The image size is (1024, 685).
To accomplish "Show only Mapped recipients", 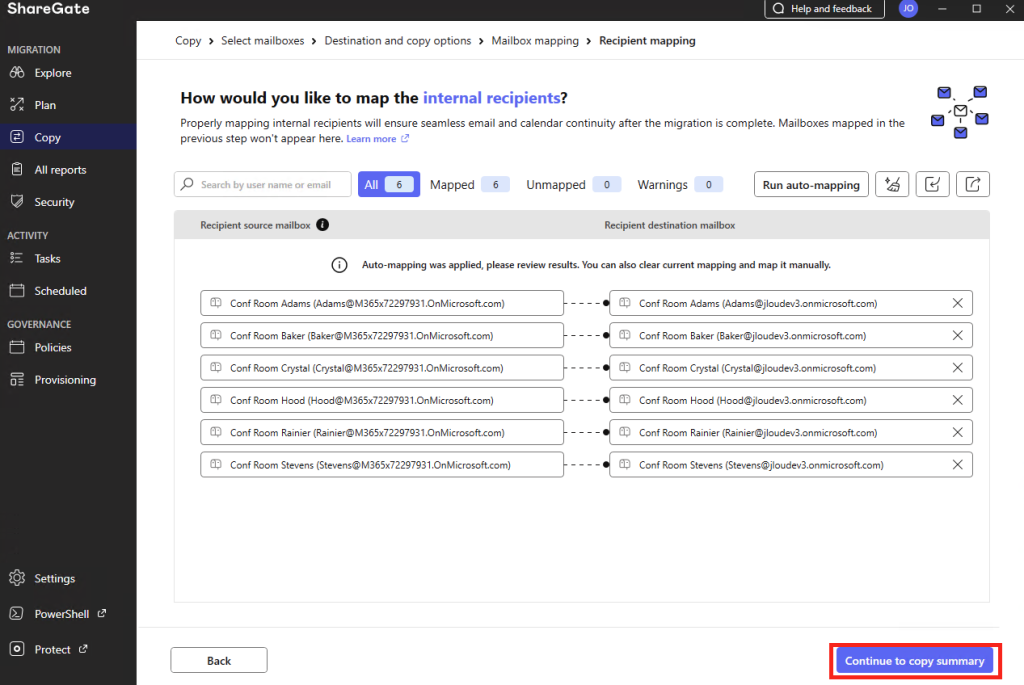I will coord(469,185).
